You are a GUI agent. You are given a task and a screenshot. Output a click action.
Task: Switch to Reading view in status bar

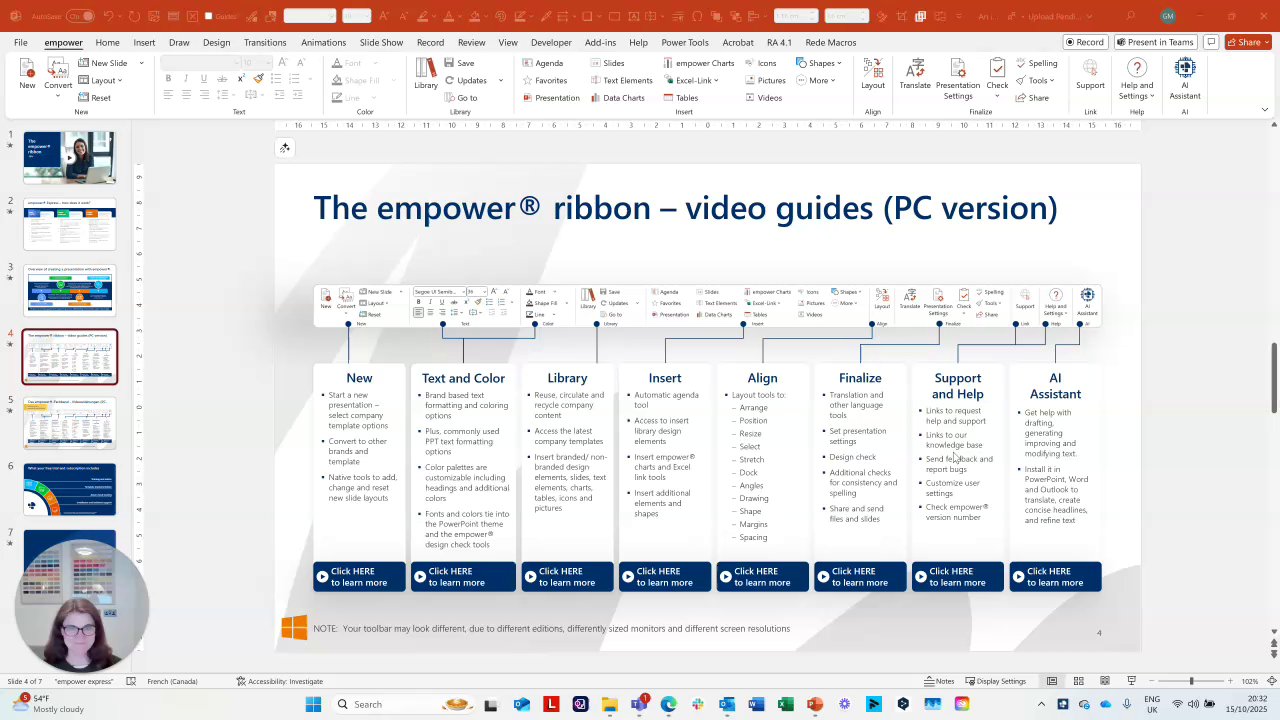[1105, 681]
